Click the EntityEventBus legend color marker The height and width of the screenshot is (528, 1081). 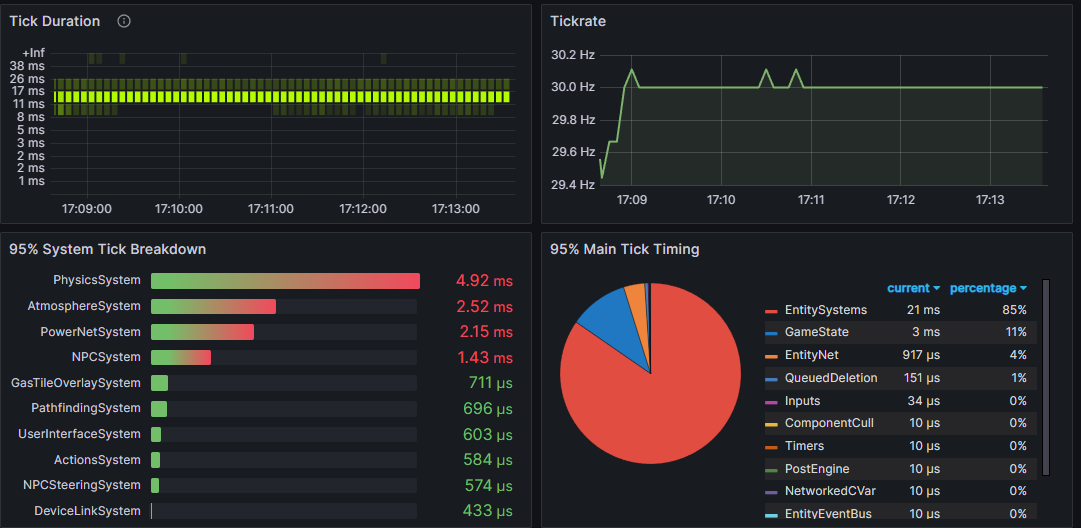tap(771, 514)
